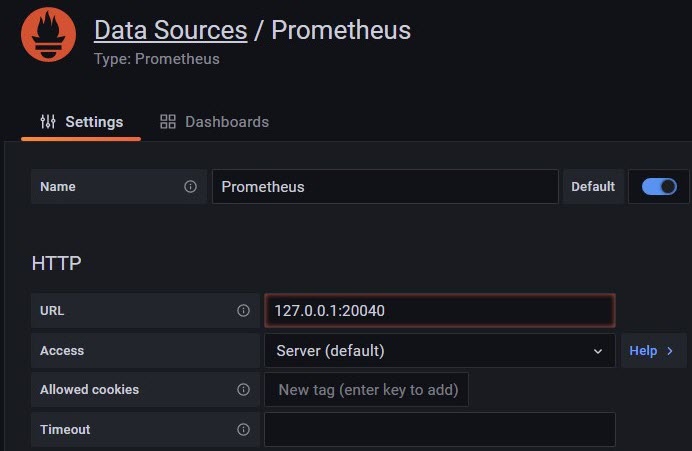Click the Default label button

[593, 187]
